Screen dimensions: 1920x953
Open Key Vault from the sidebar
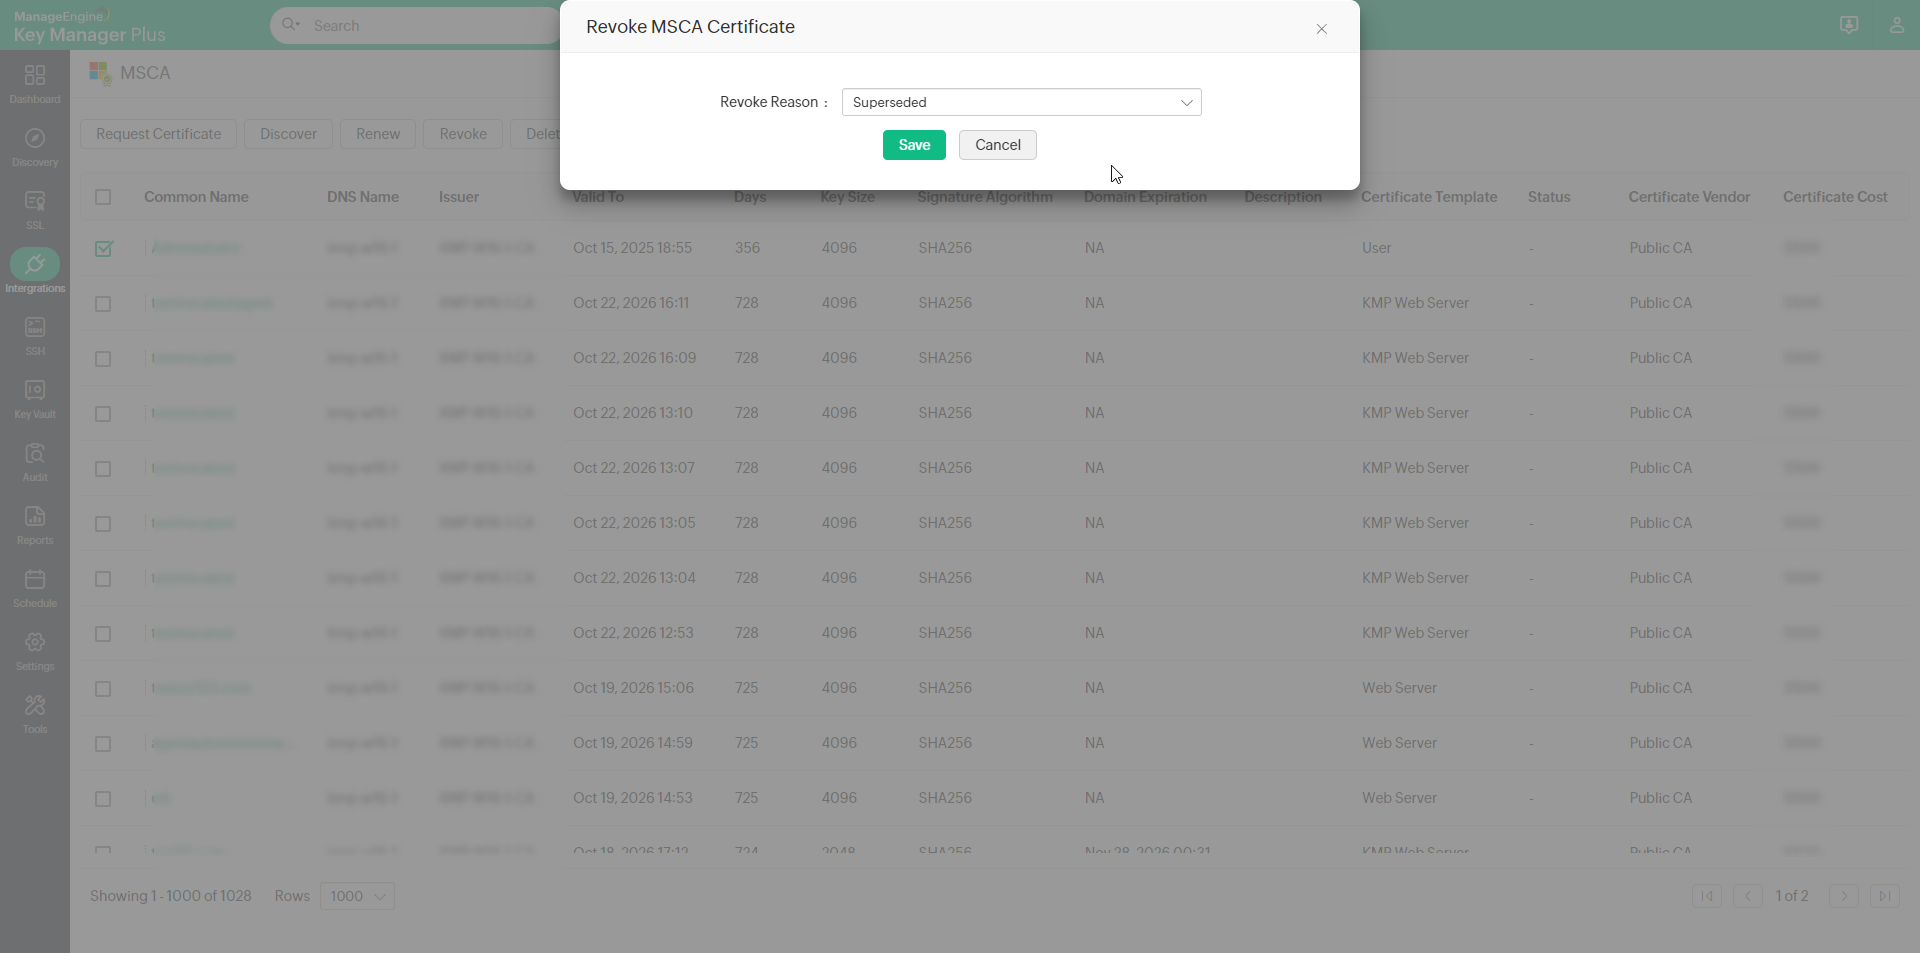coord(35,399)
